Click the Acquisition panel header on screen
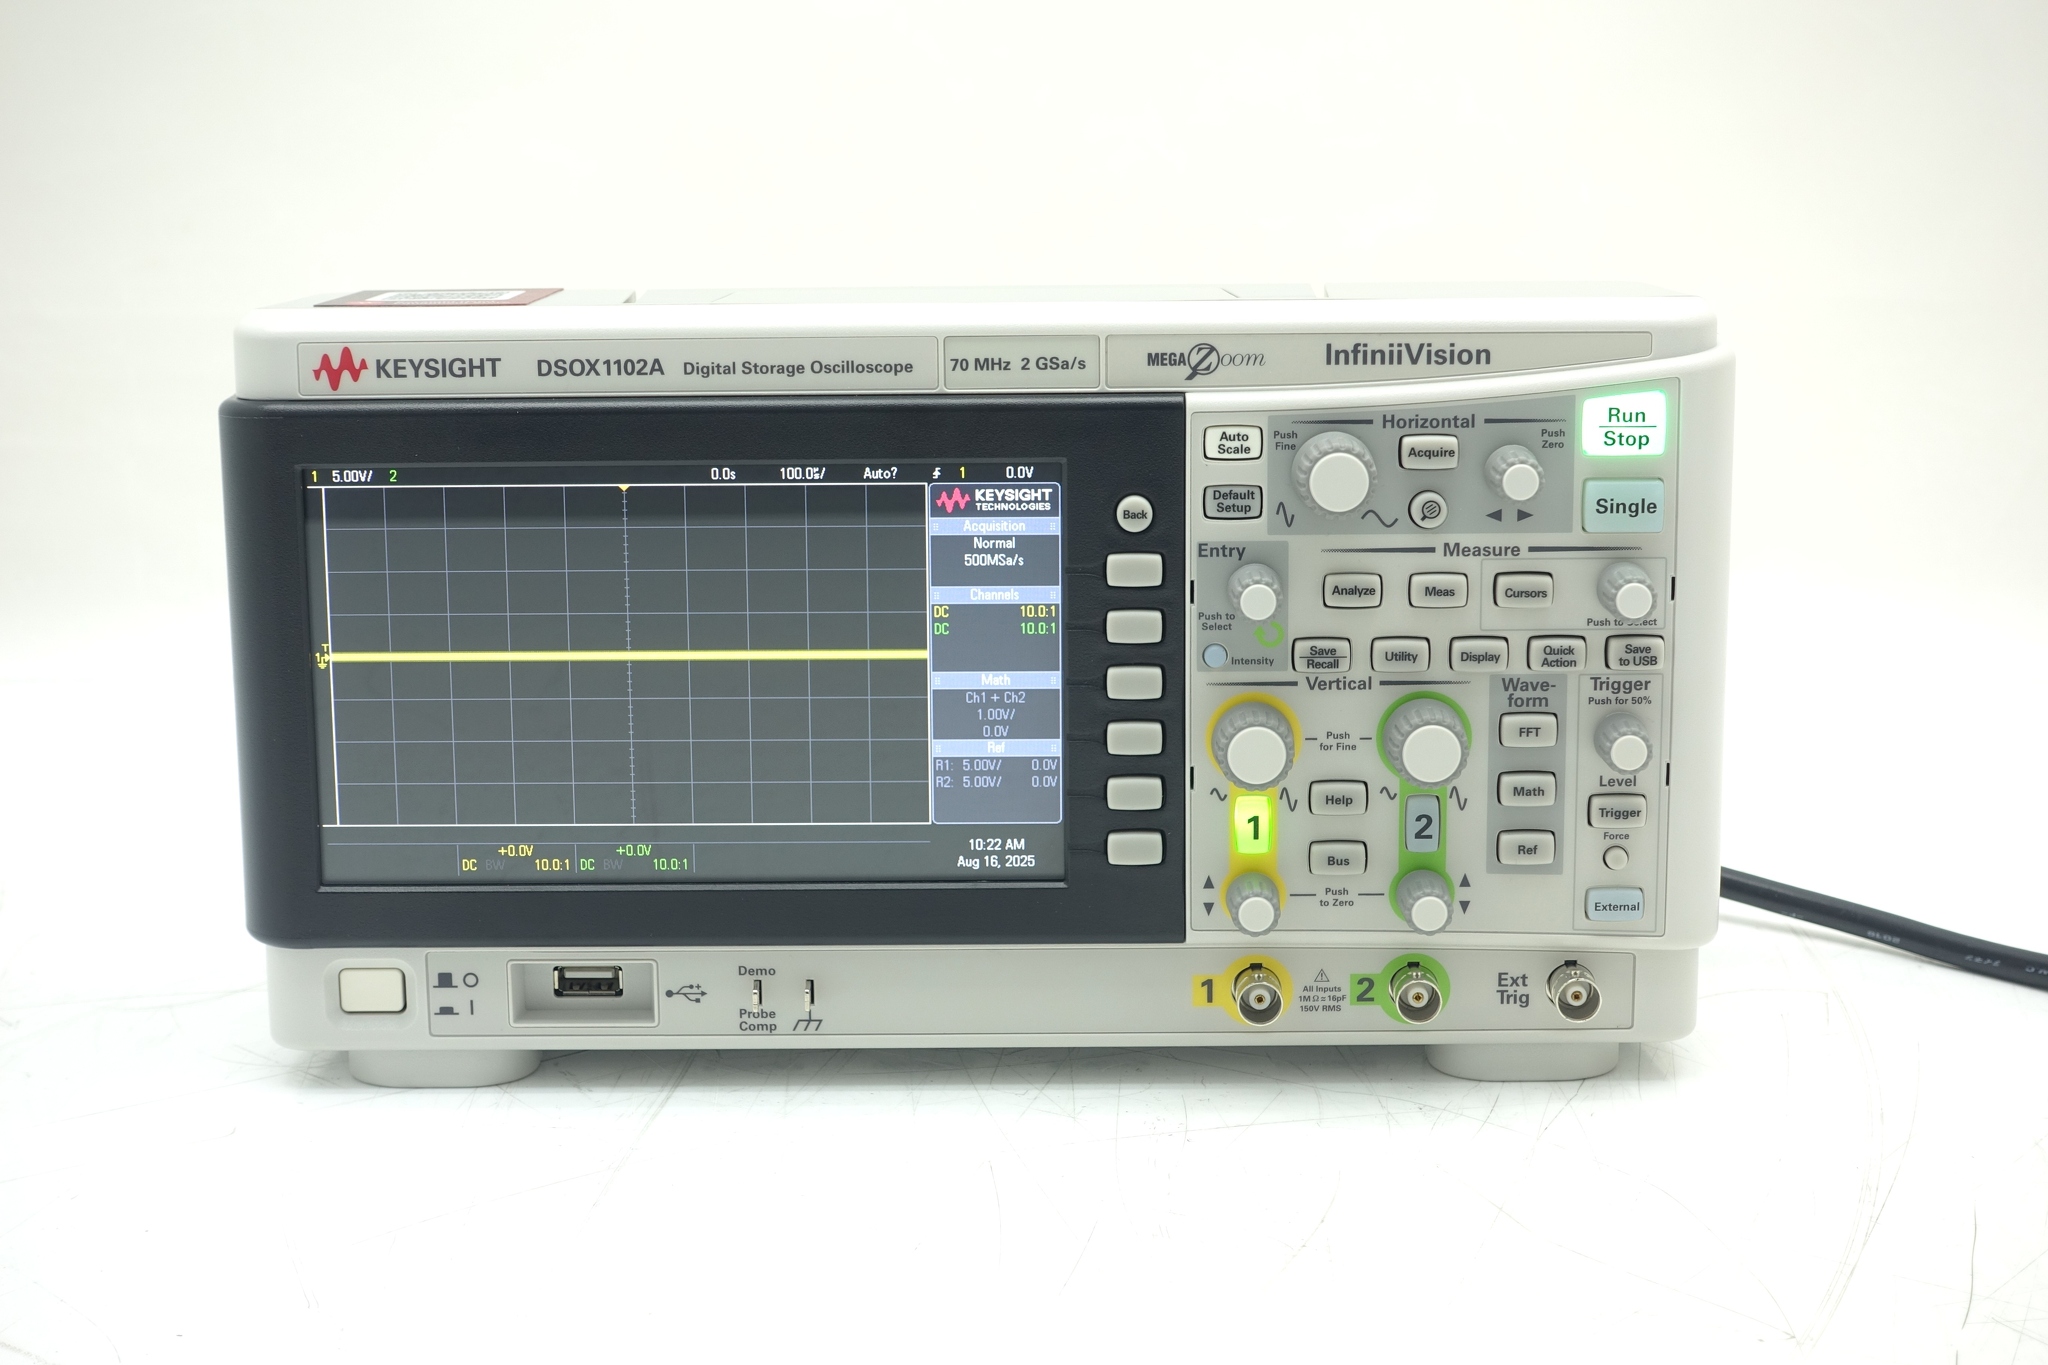This screenshot has height=1365, width=2048. [994, 526]
